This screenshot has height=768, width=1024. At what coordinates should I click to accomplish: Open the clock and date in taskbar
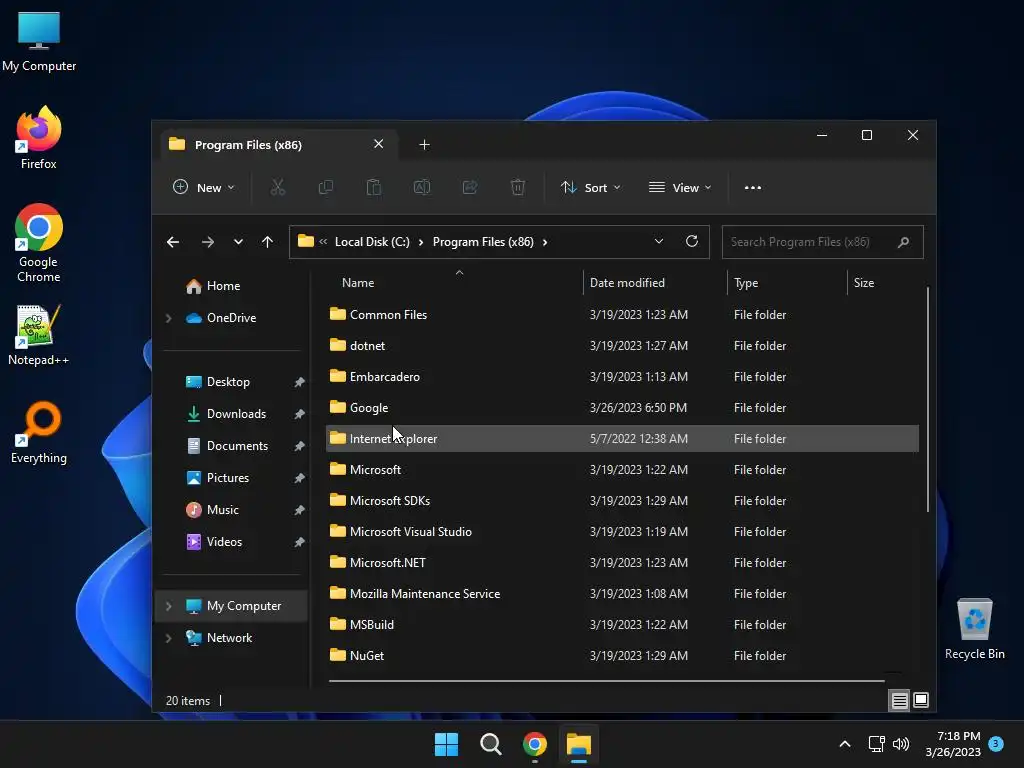[x=953, y=744]
